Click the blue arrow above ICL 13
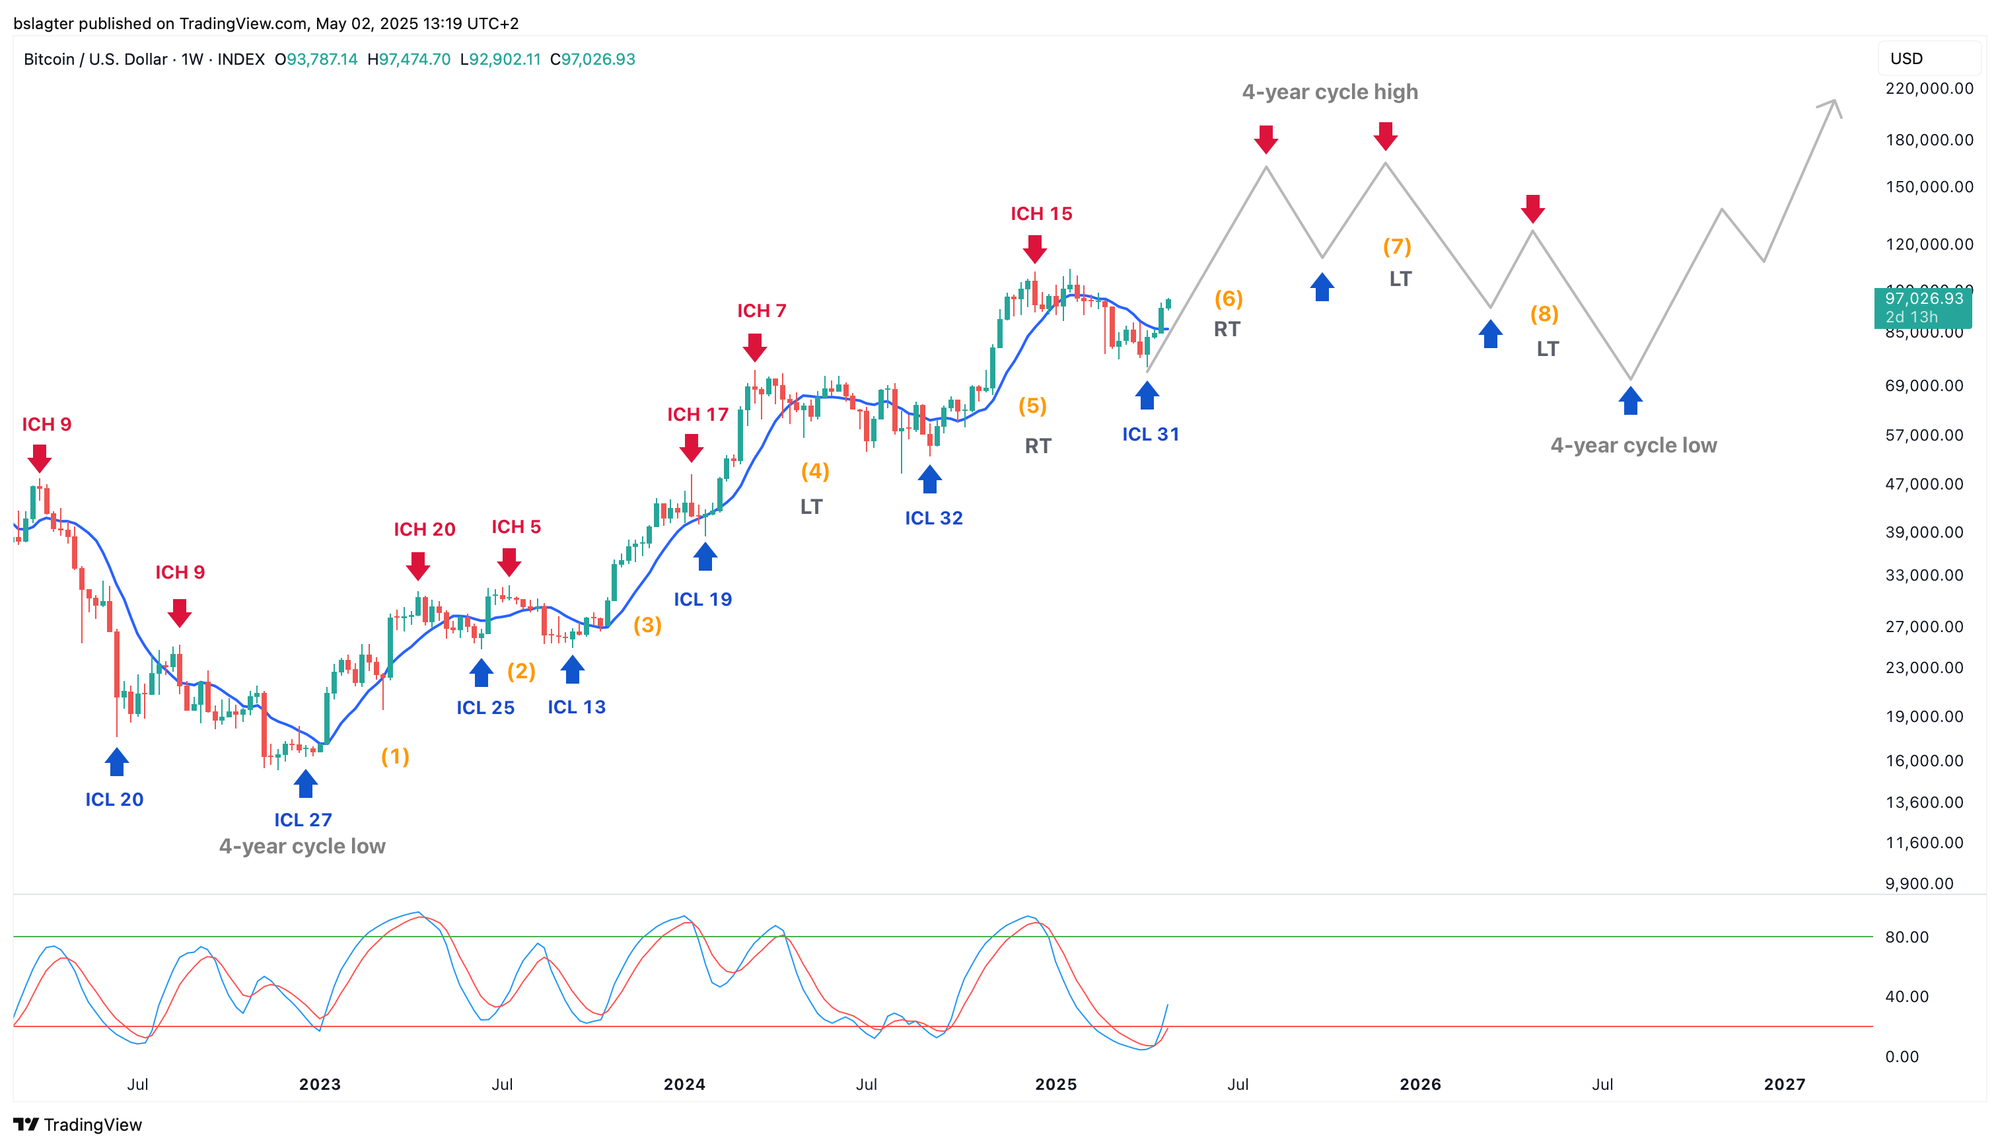Image resolution: width=2000 pixels, height=1148 pixels. (x=572, y=670)
